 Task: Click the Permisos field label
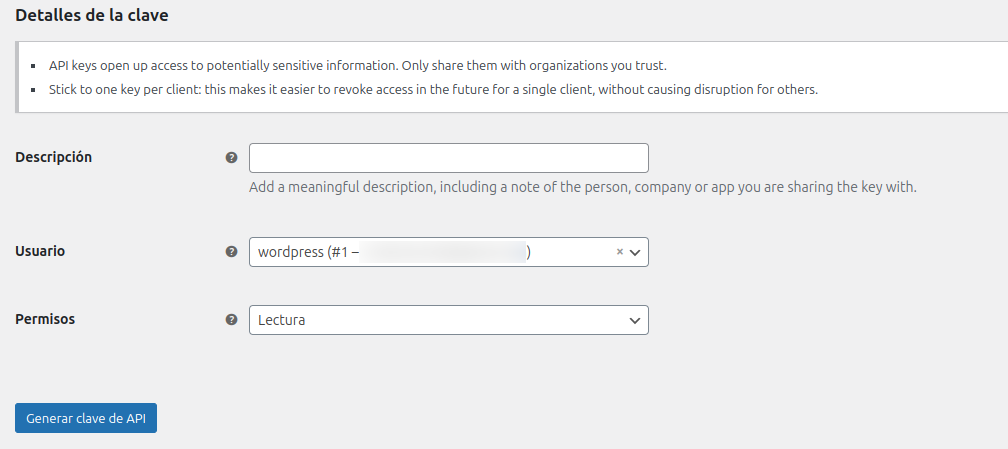tap(45, 319)
